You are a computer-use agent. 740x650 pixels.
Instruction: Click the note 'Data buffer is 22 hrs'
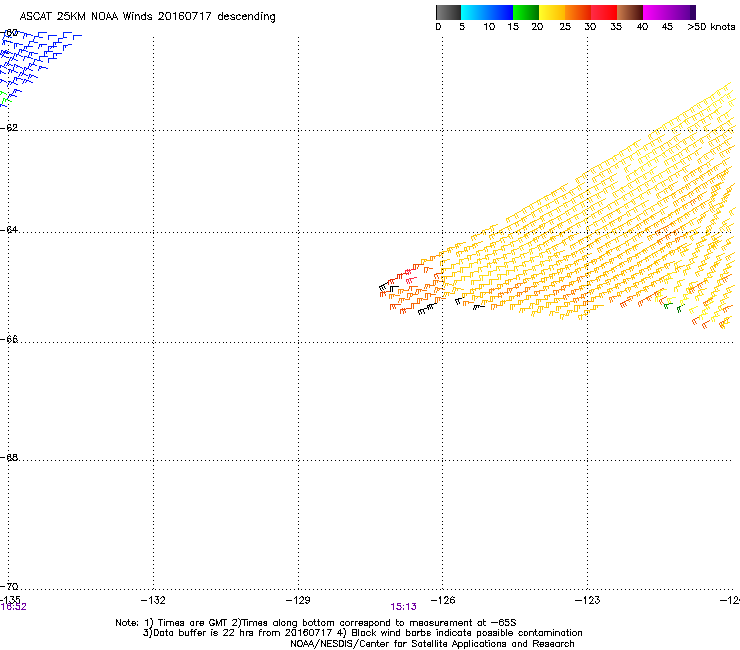pos(204,633)
